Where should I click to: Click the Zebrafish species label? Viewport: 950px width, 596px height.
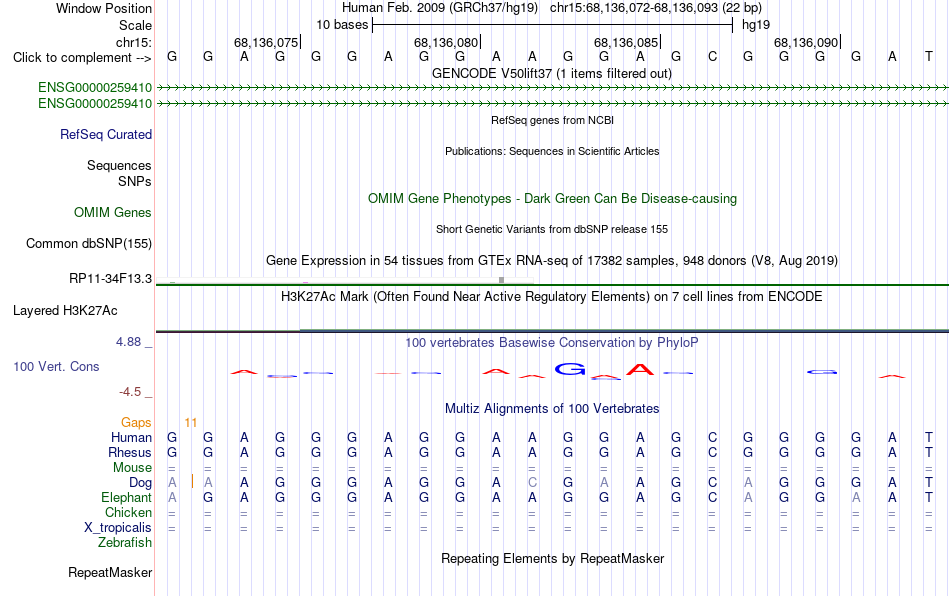pos(125,542)
